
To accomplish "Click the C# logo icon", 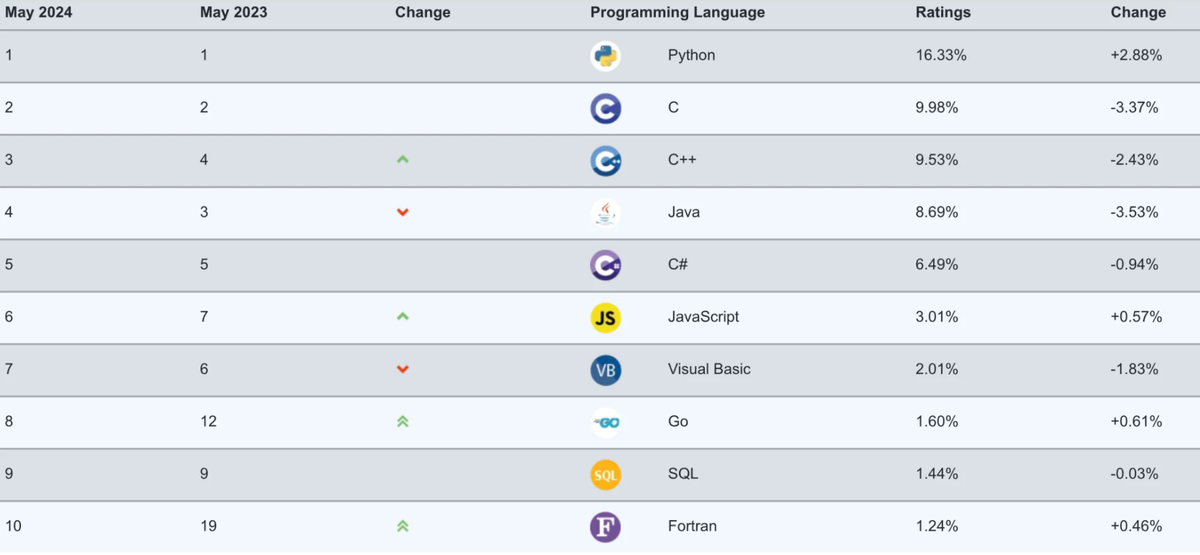I will (x=605, y=265).
